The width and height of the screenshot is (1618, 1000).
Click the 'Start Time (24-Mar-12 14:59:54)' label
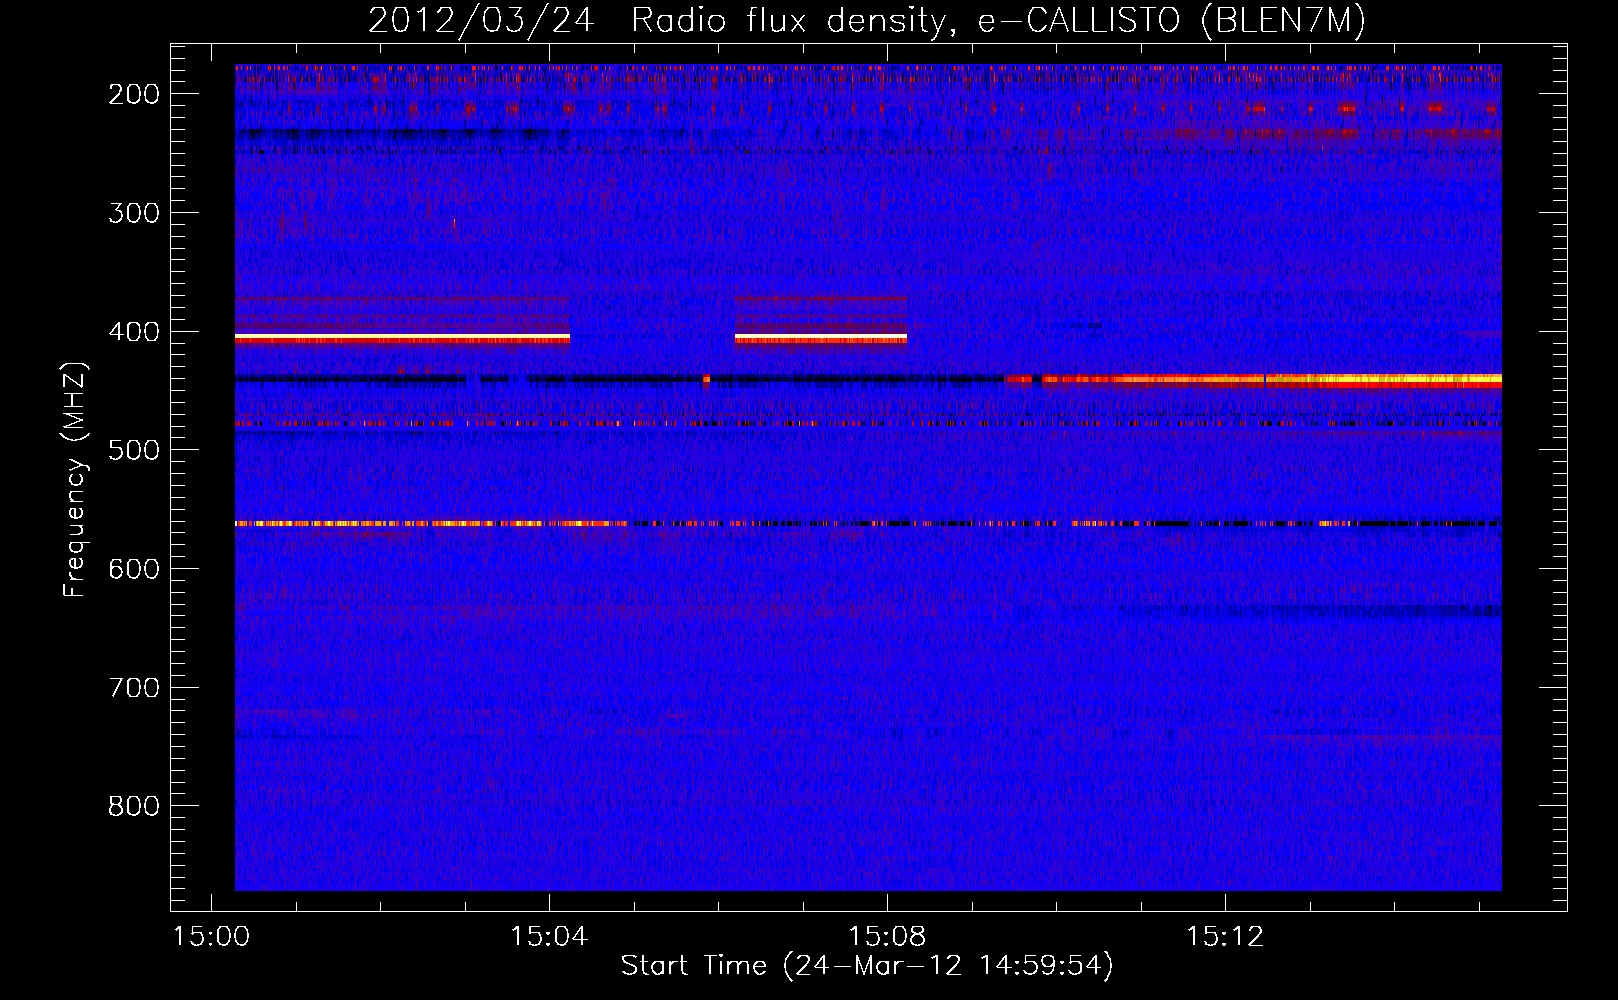click(867, 966)
